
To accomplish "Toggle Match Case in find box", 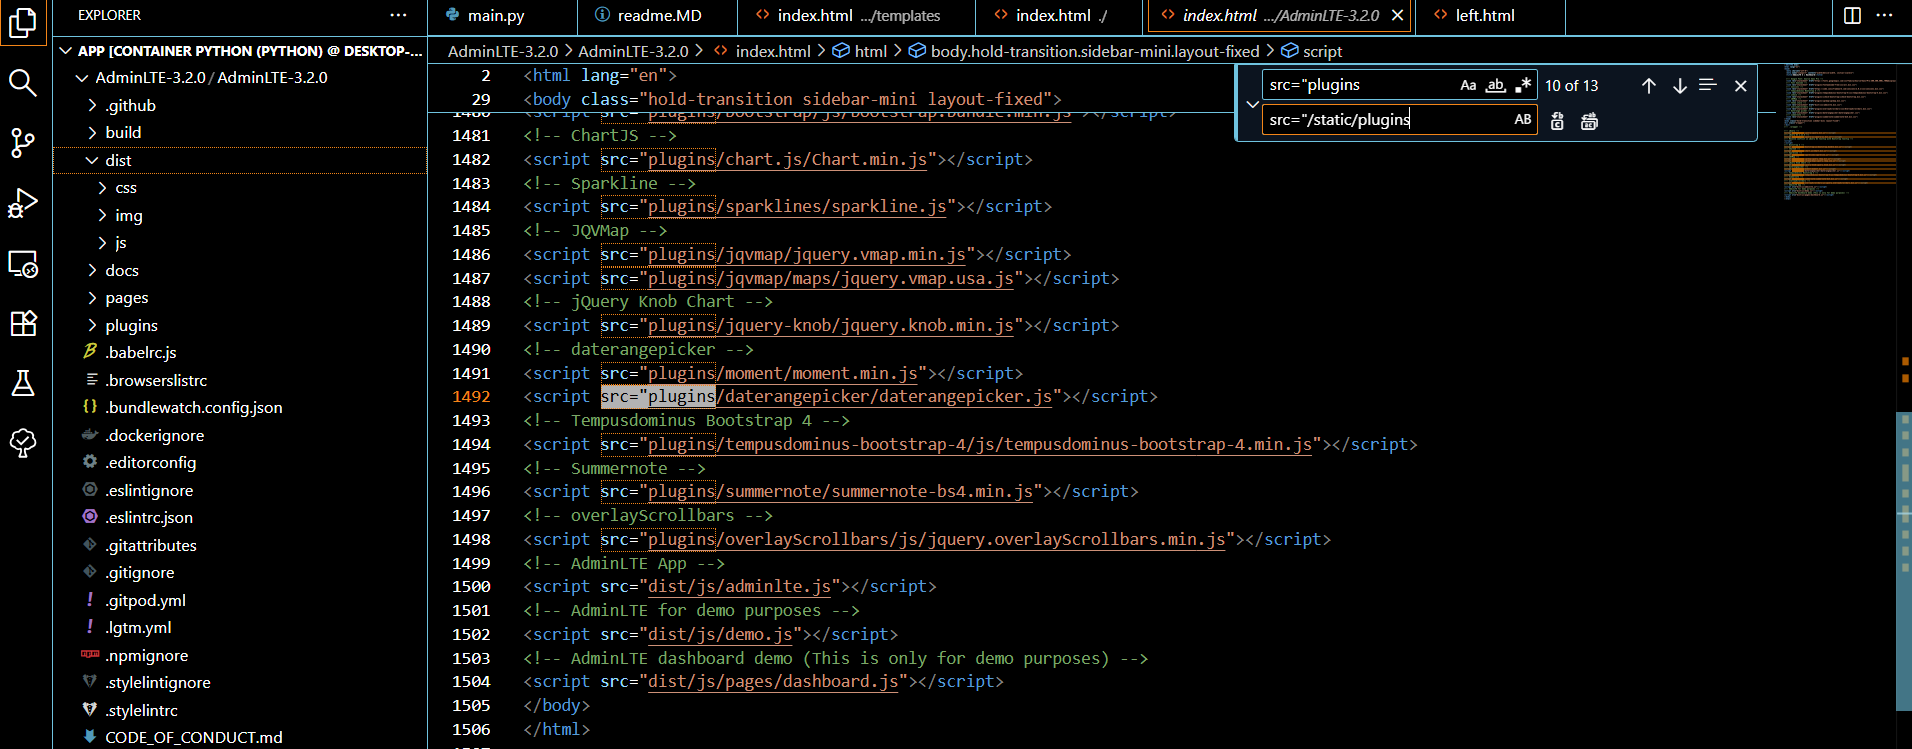I will click(1468, 85).
